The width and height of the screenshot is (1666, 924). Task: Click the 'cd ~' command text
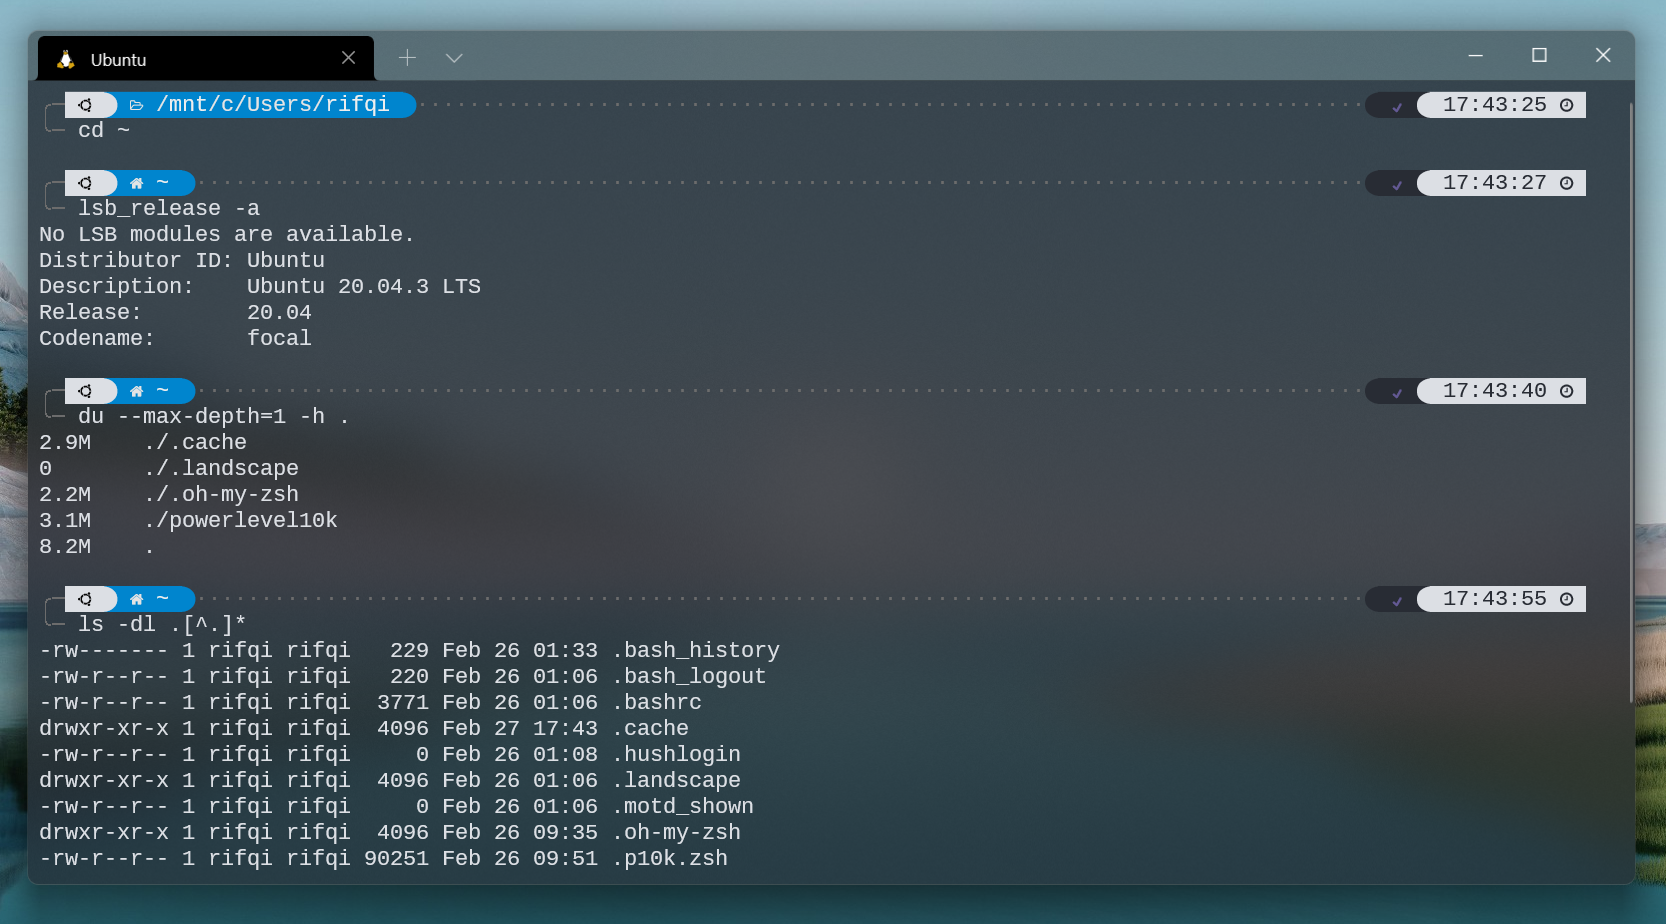pyautogui.click(x=104, y=130)
